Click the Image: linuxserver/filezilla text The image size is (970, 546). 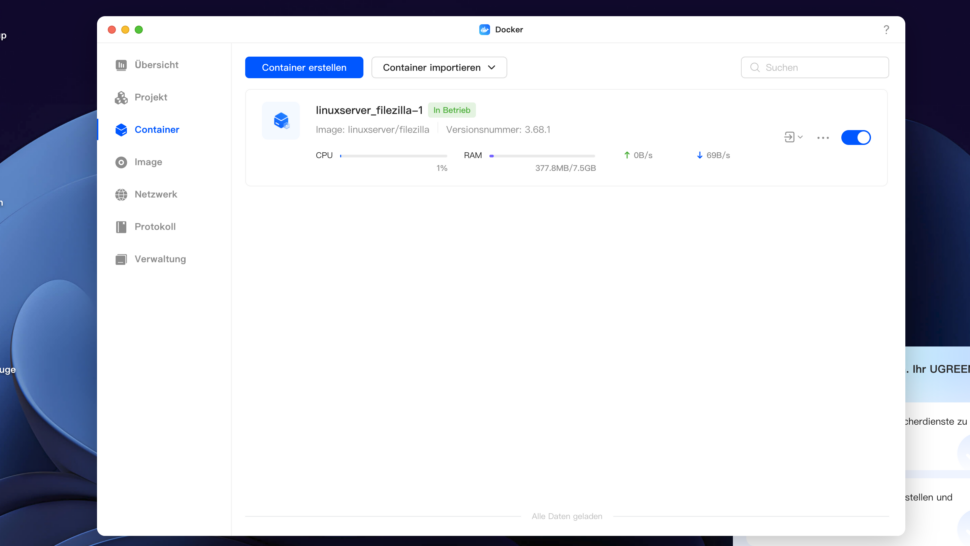[x=372, y=130]
